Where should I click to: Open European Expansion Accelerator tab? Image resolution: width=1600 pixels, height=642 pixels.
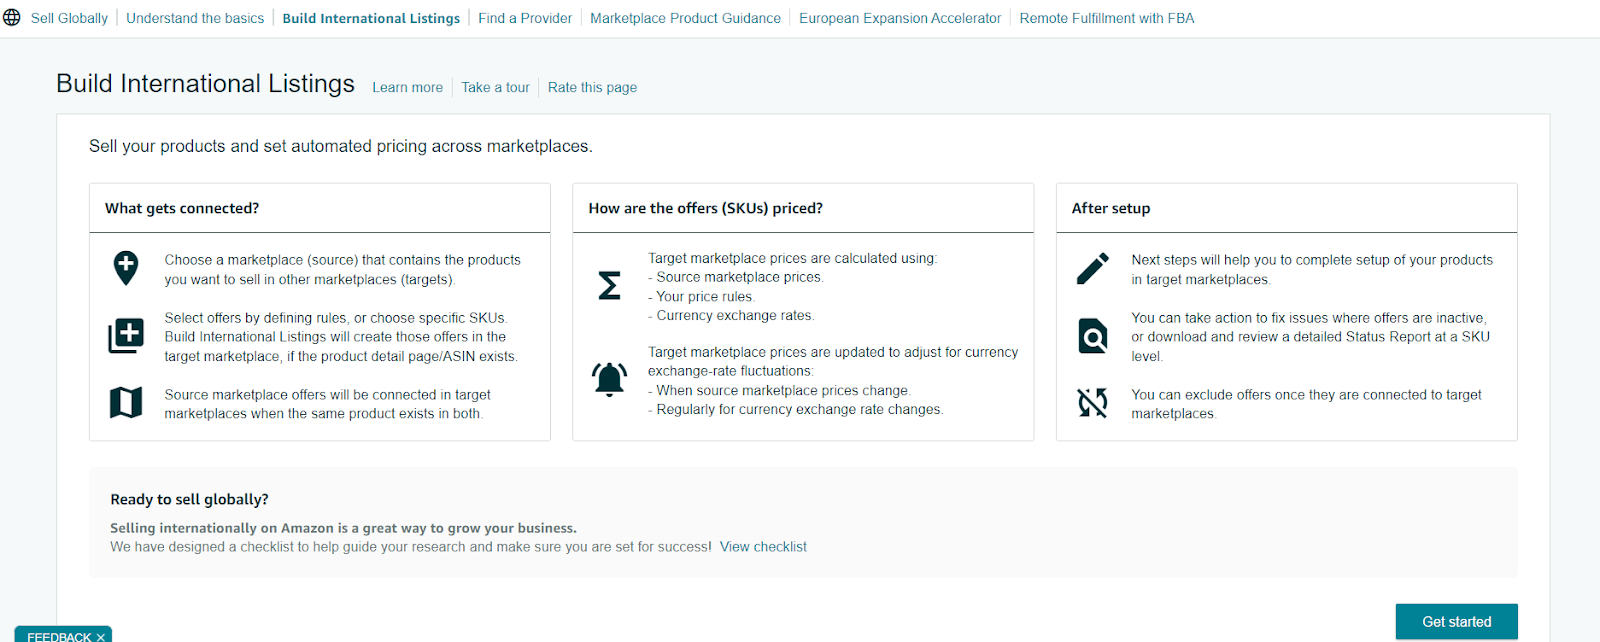pyautogui.click(x=900, y=18)
